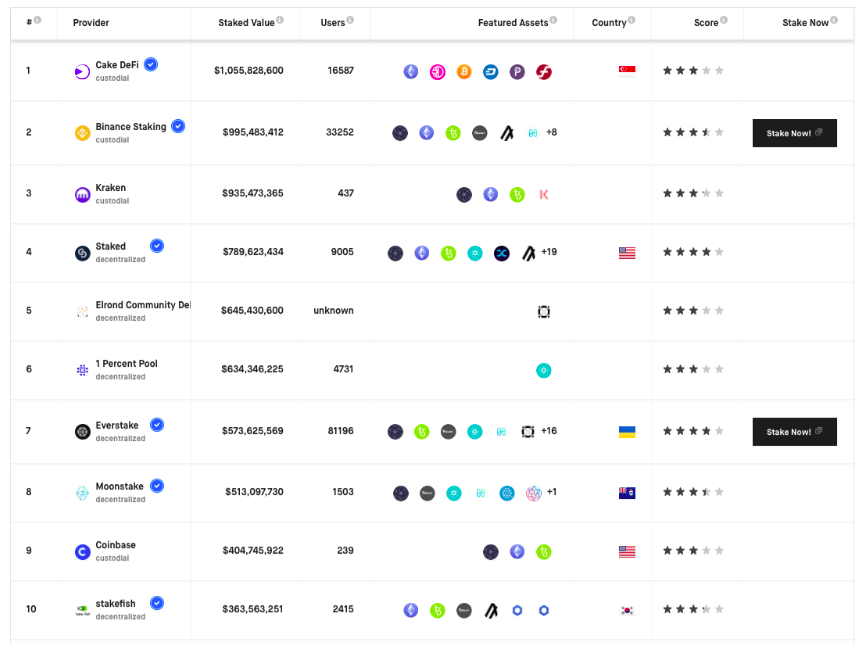
Task: Click the Stake Now button for Binance Staking
Action: tap(794, 132)
